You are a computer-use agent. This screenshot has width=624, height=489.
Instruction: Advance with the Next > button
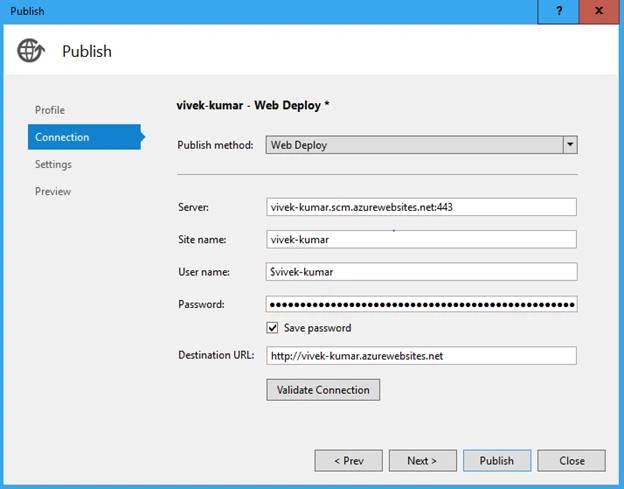click(x=423, y=461)
